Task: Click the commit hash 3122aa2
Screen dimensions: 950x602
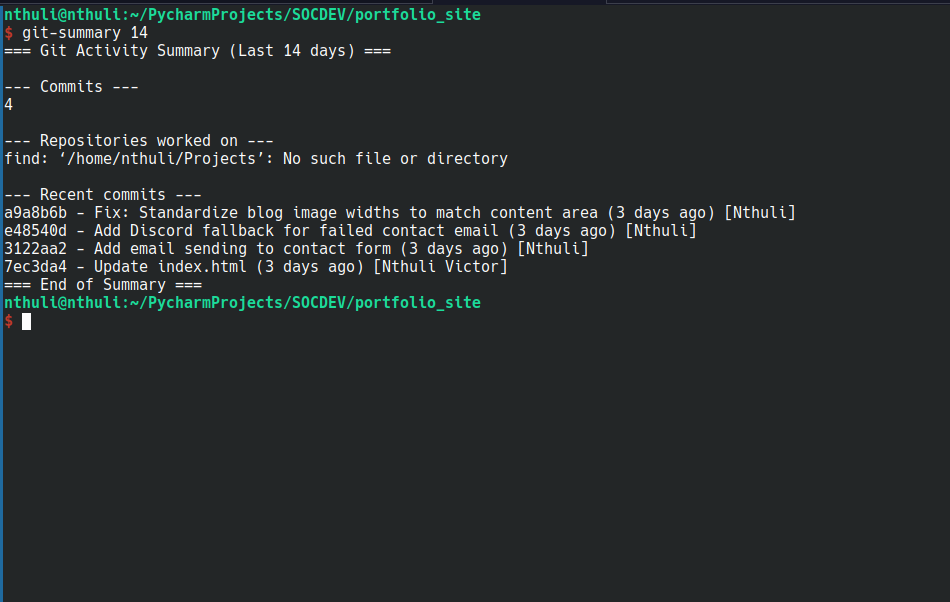Action: (x=36, y=249)
